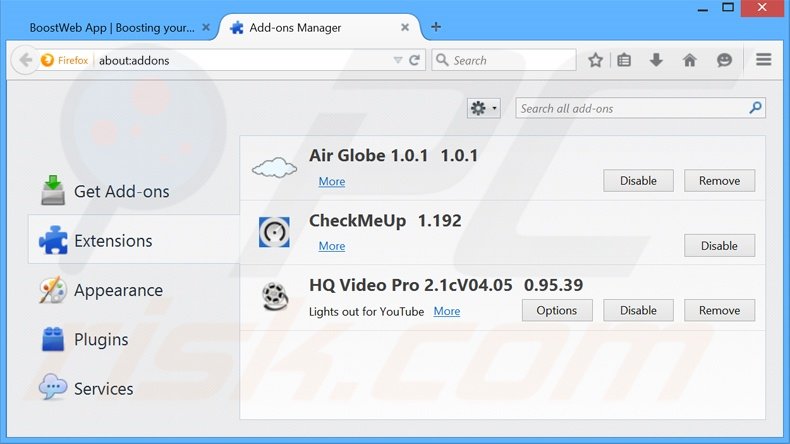The width and height of the screenshot is (790, 444).
Task: Click the reload page icon
Action: (x=415, y=60)
